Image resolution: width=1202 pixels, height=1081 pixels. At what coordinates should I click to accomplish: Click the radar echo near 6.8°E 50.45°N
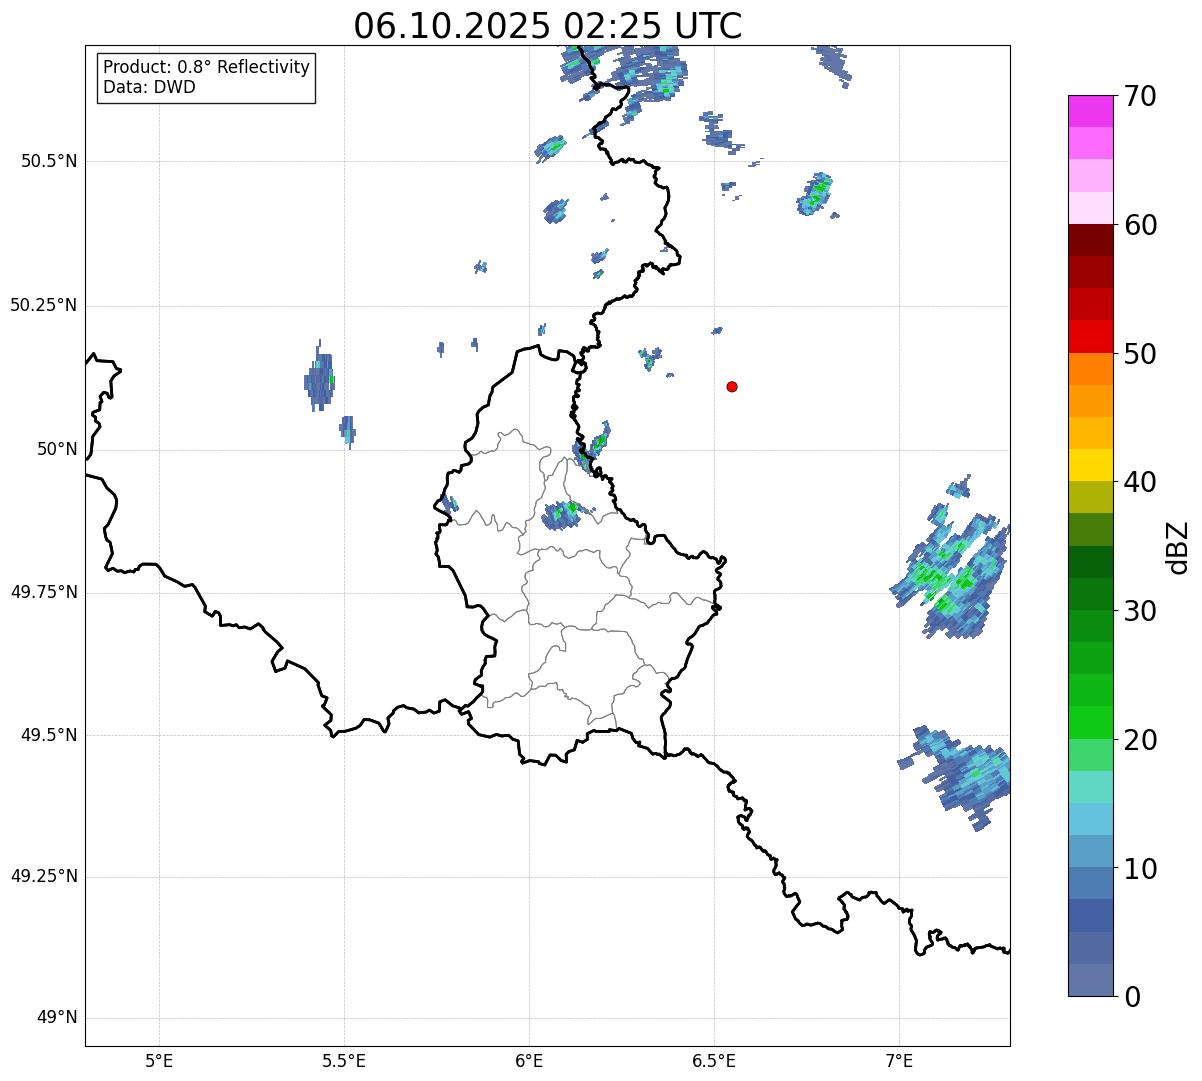(x=817, y=194)
